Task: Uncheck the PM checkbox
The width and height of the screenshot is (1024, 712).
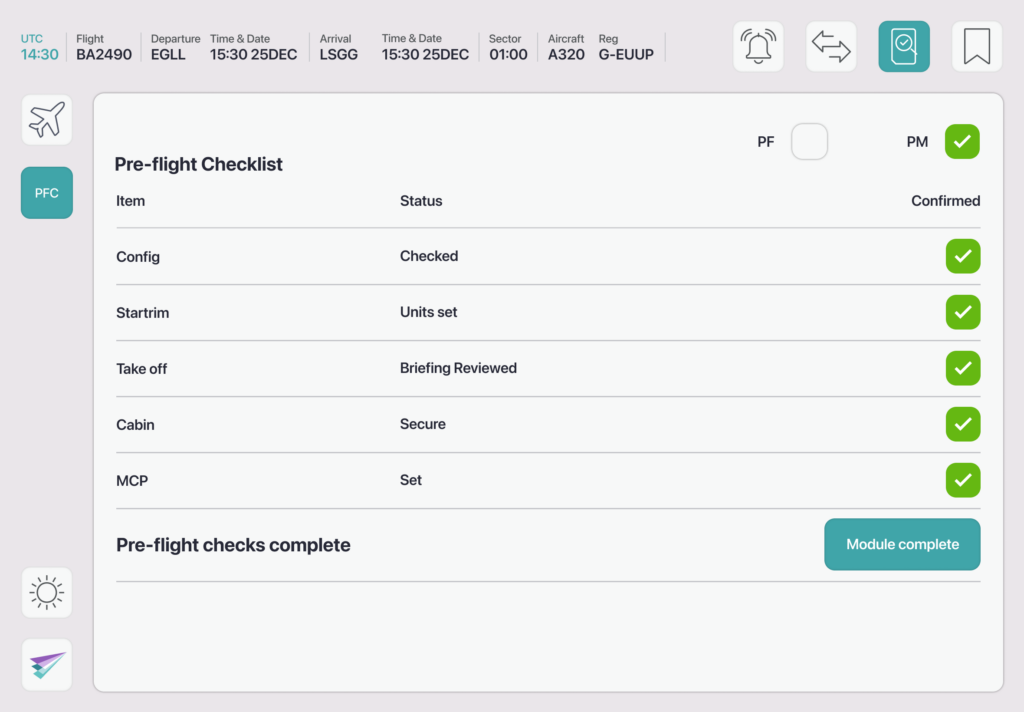Action: 962,142
